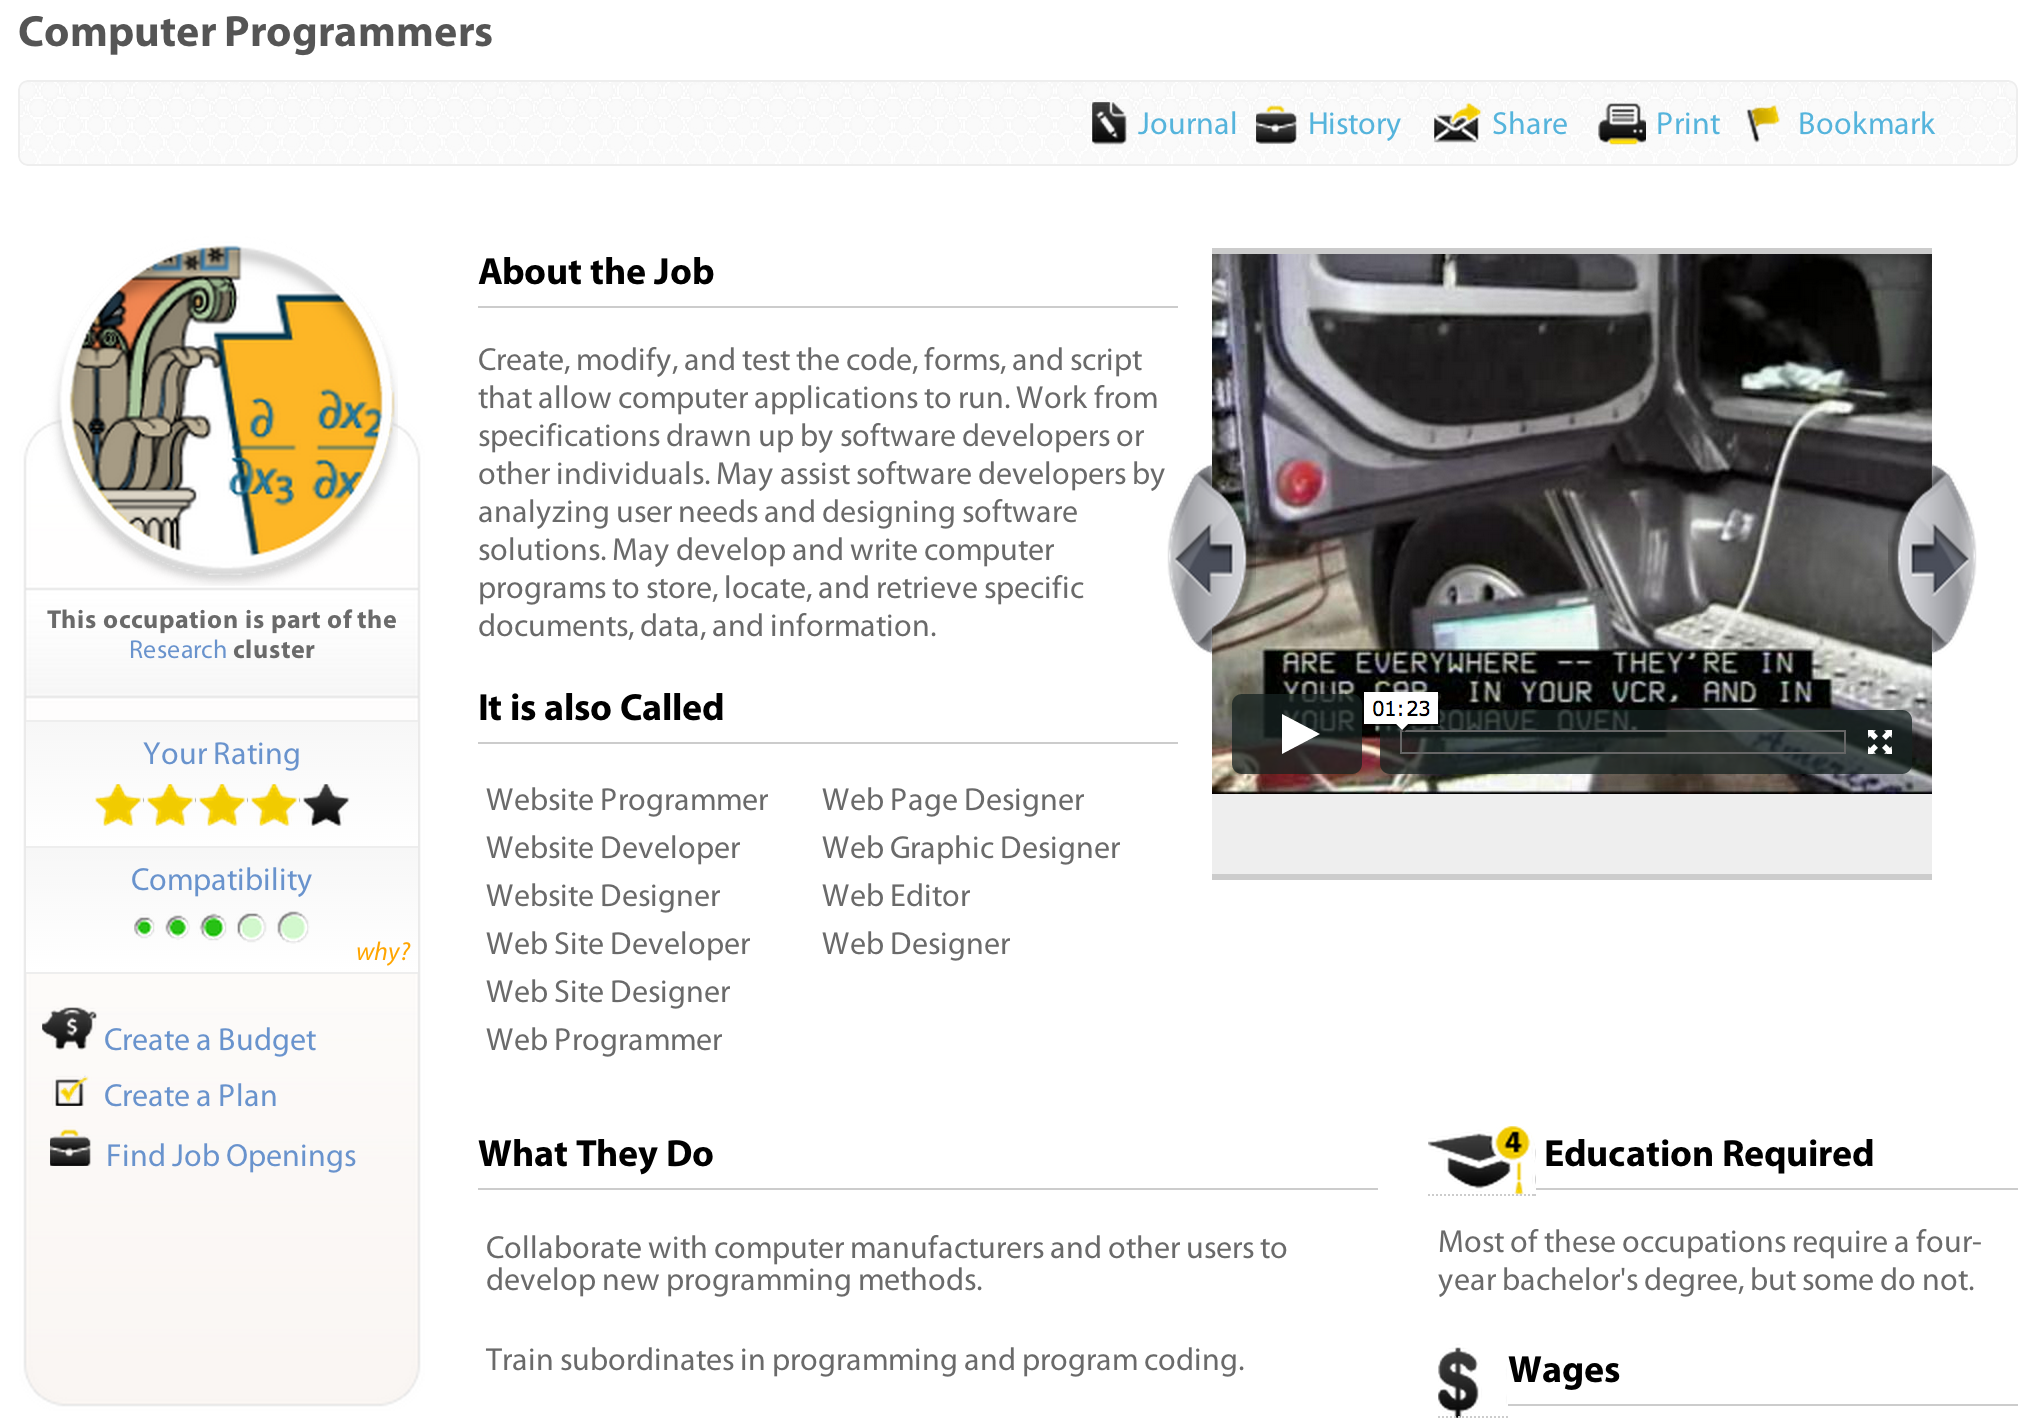Click the 'It is also Called' heading

pos(601,707)
